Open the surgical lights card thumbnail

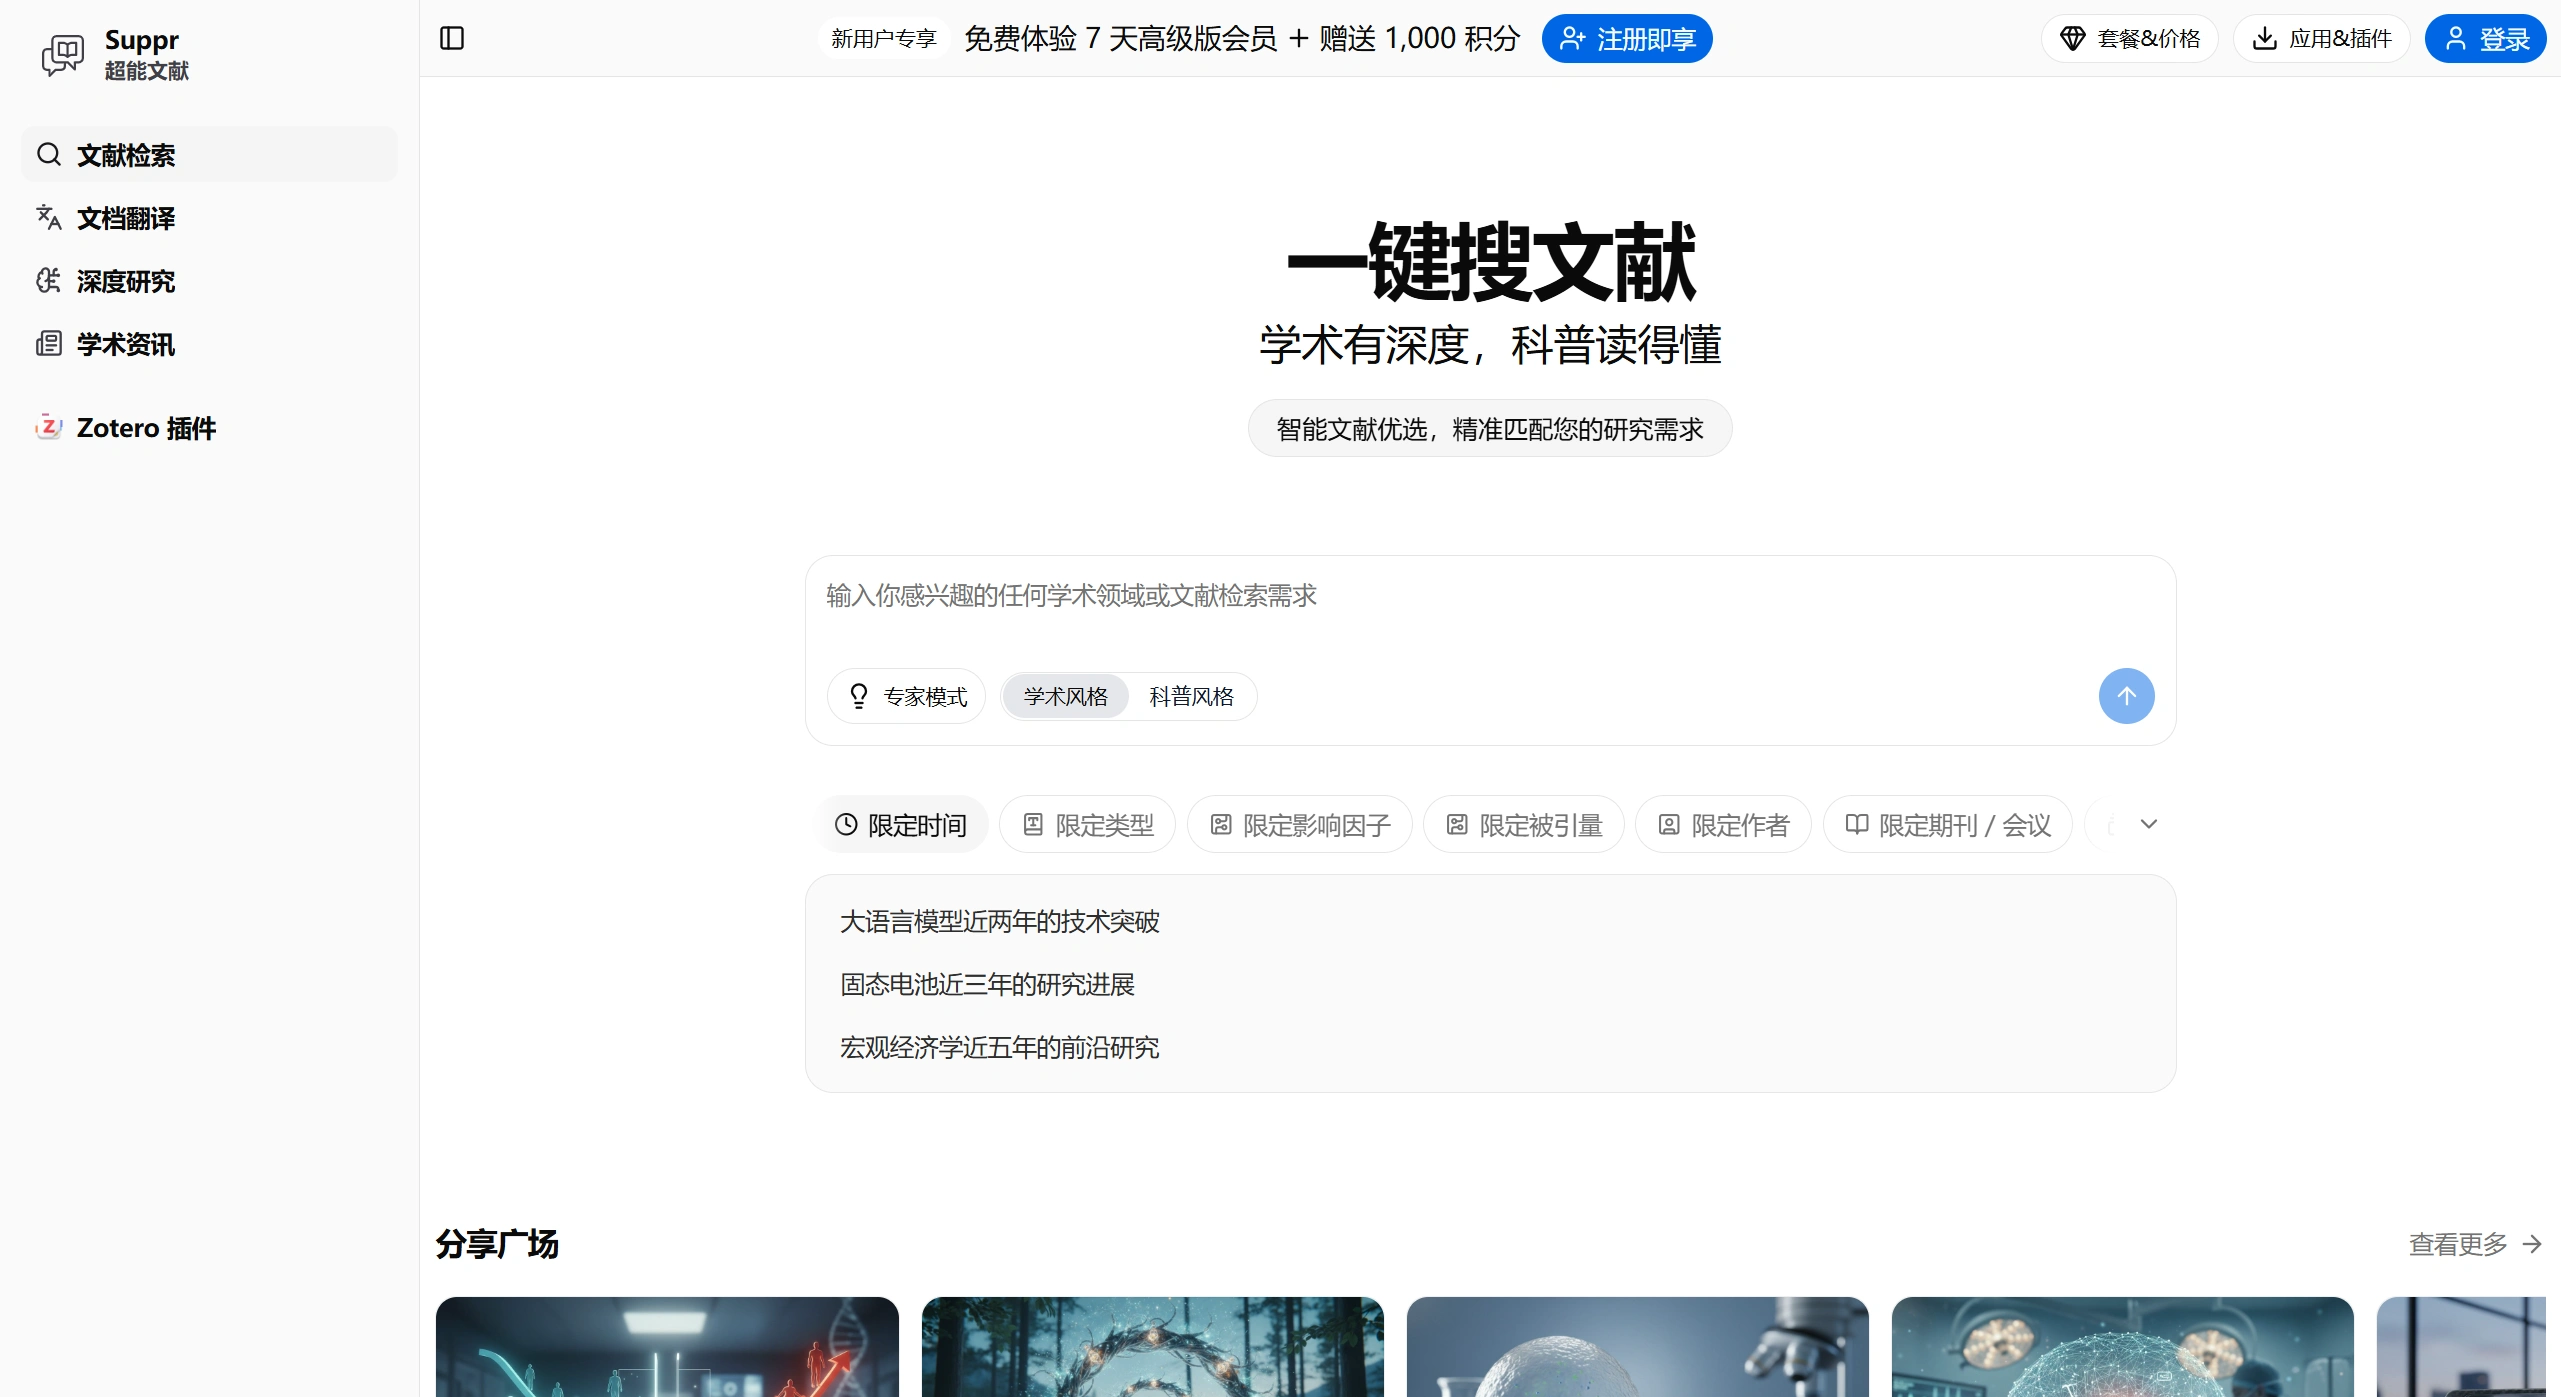(2123, 1347)
